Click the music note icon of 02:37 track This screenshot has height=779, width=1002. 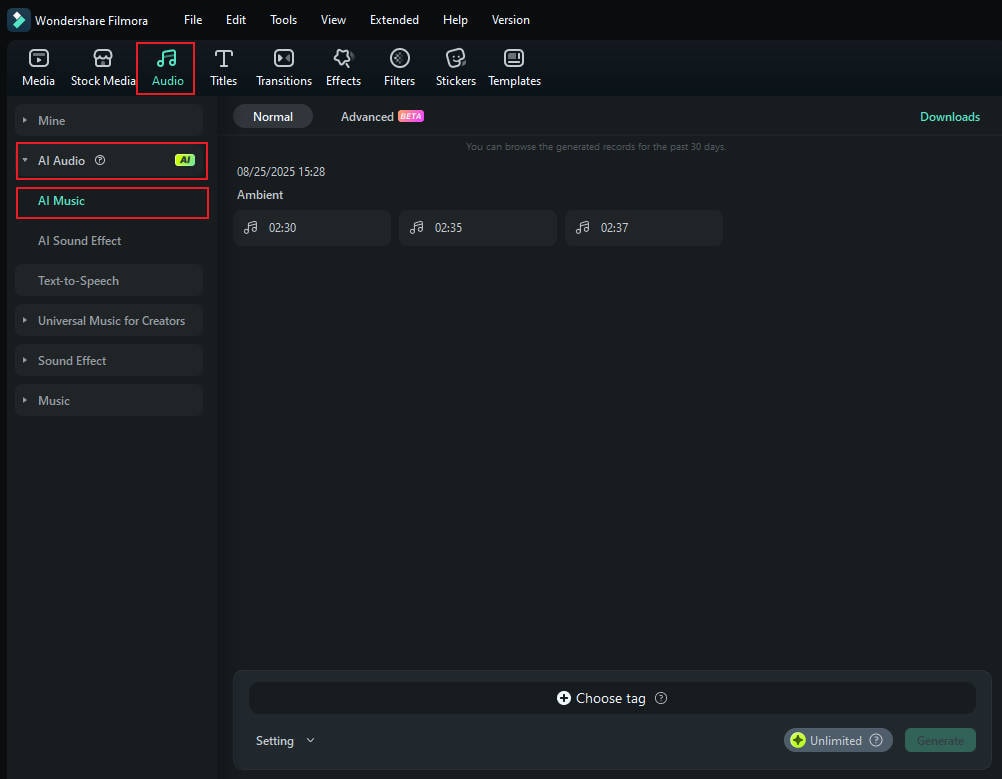point(583,228)
